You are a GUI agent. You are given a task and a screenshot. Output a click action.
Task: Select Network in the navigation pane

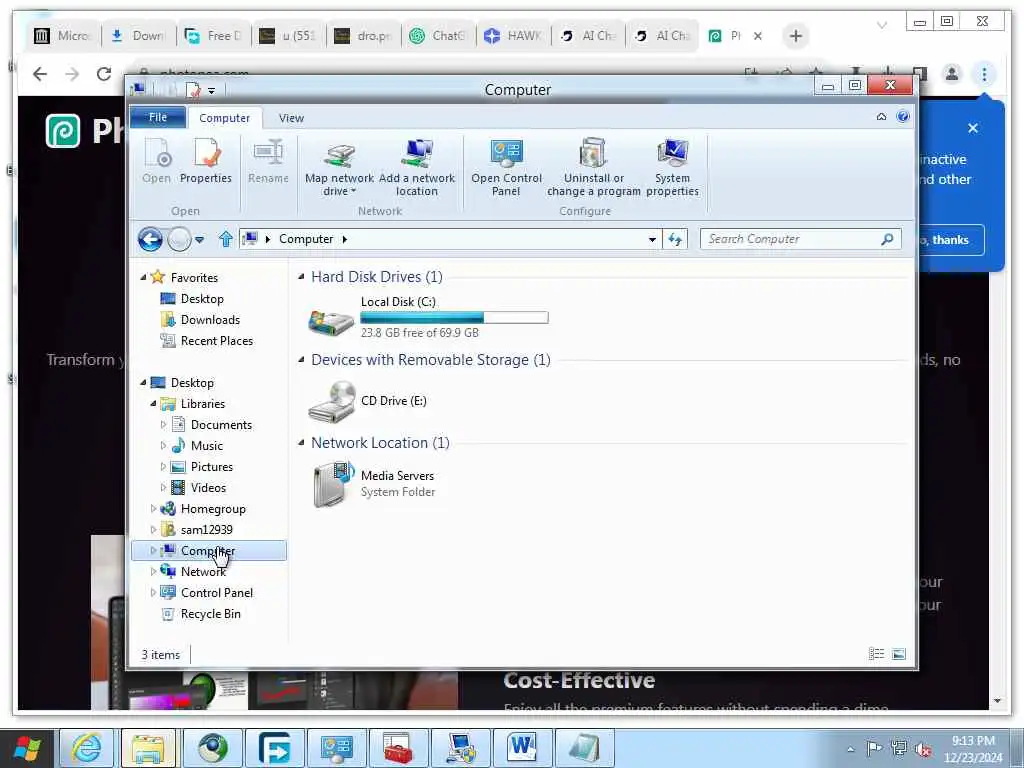pyautogui.click(x=194, y=571)
